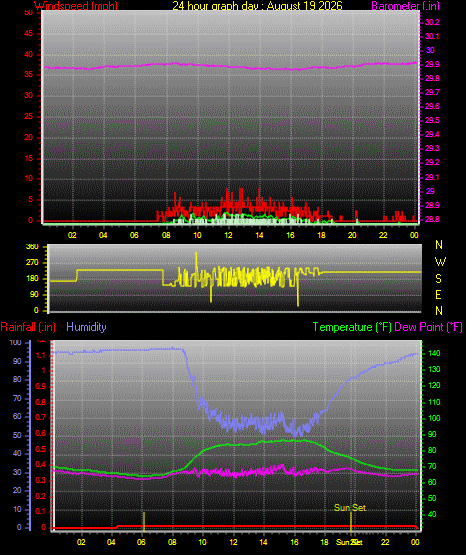Click the 270 value on wind direction axis
Image resolution: width=466 pixels, height=555 pixels.
point(32,263)
